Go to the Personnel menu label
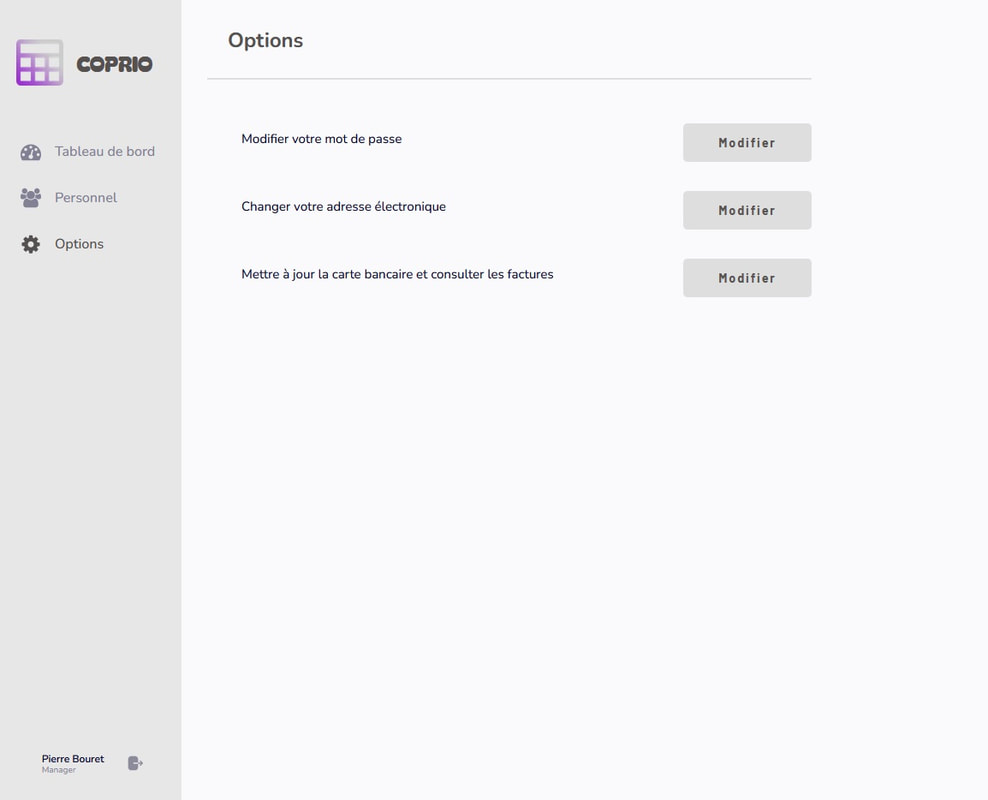The height and width of the screenshot is (800, 988). (86, 198)
